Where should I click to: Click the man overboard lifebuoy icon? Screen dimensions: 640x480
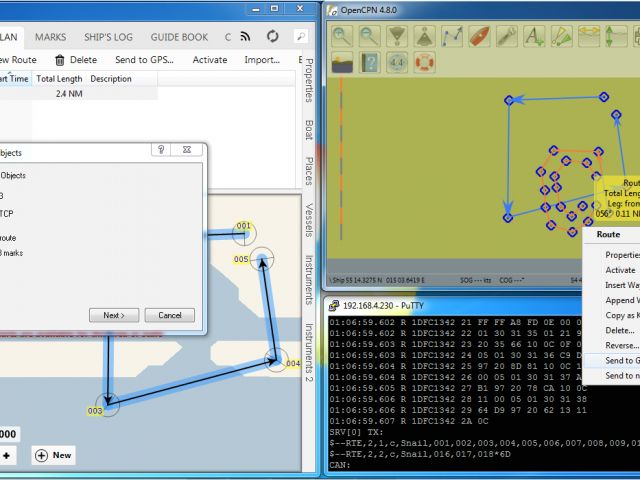pos(425,63)
